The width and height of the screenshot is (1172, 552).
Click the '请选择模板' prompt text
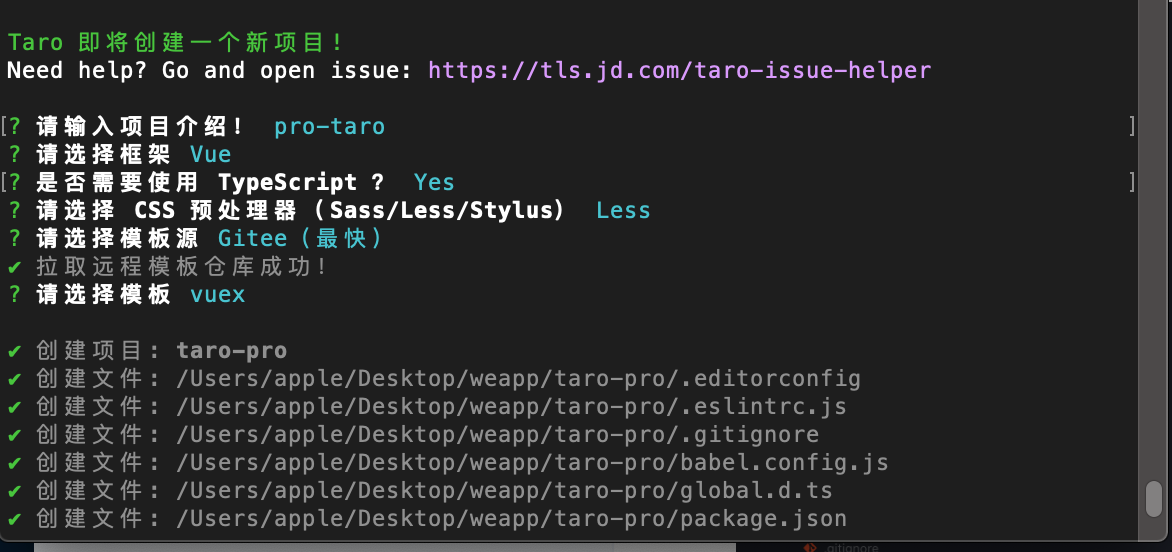click(103, 295)
